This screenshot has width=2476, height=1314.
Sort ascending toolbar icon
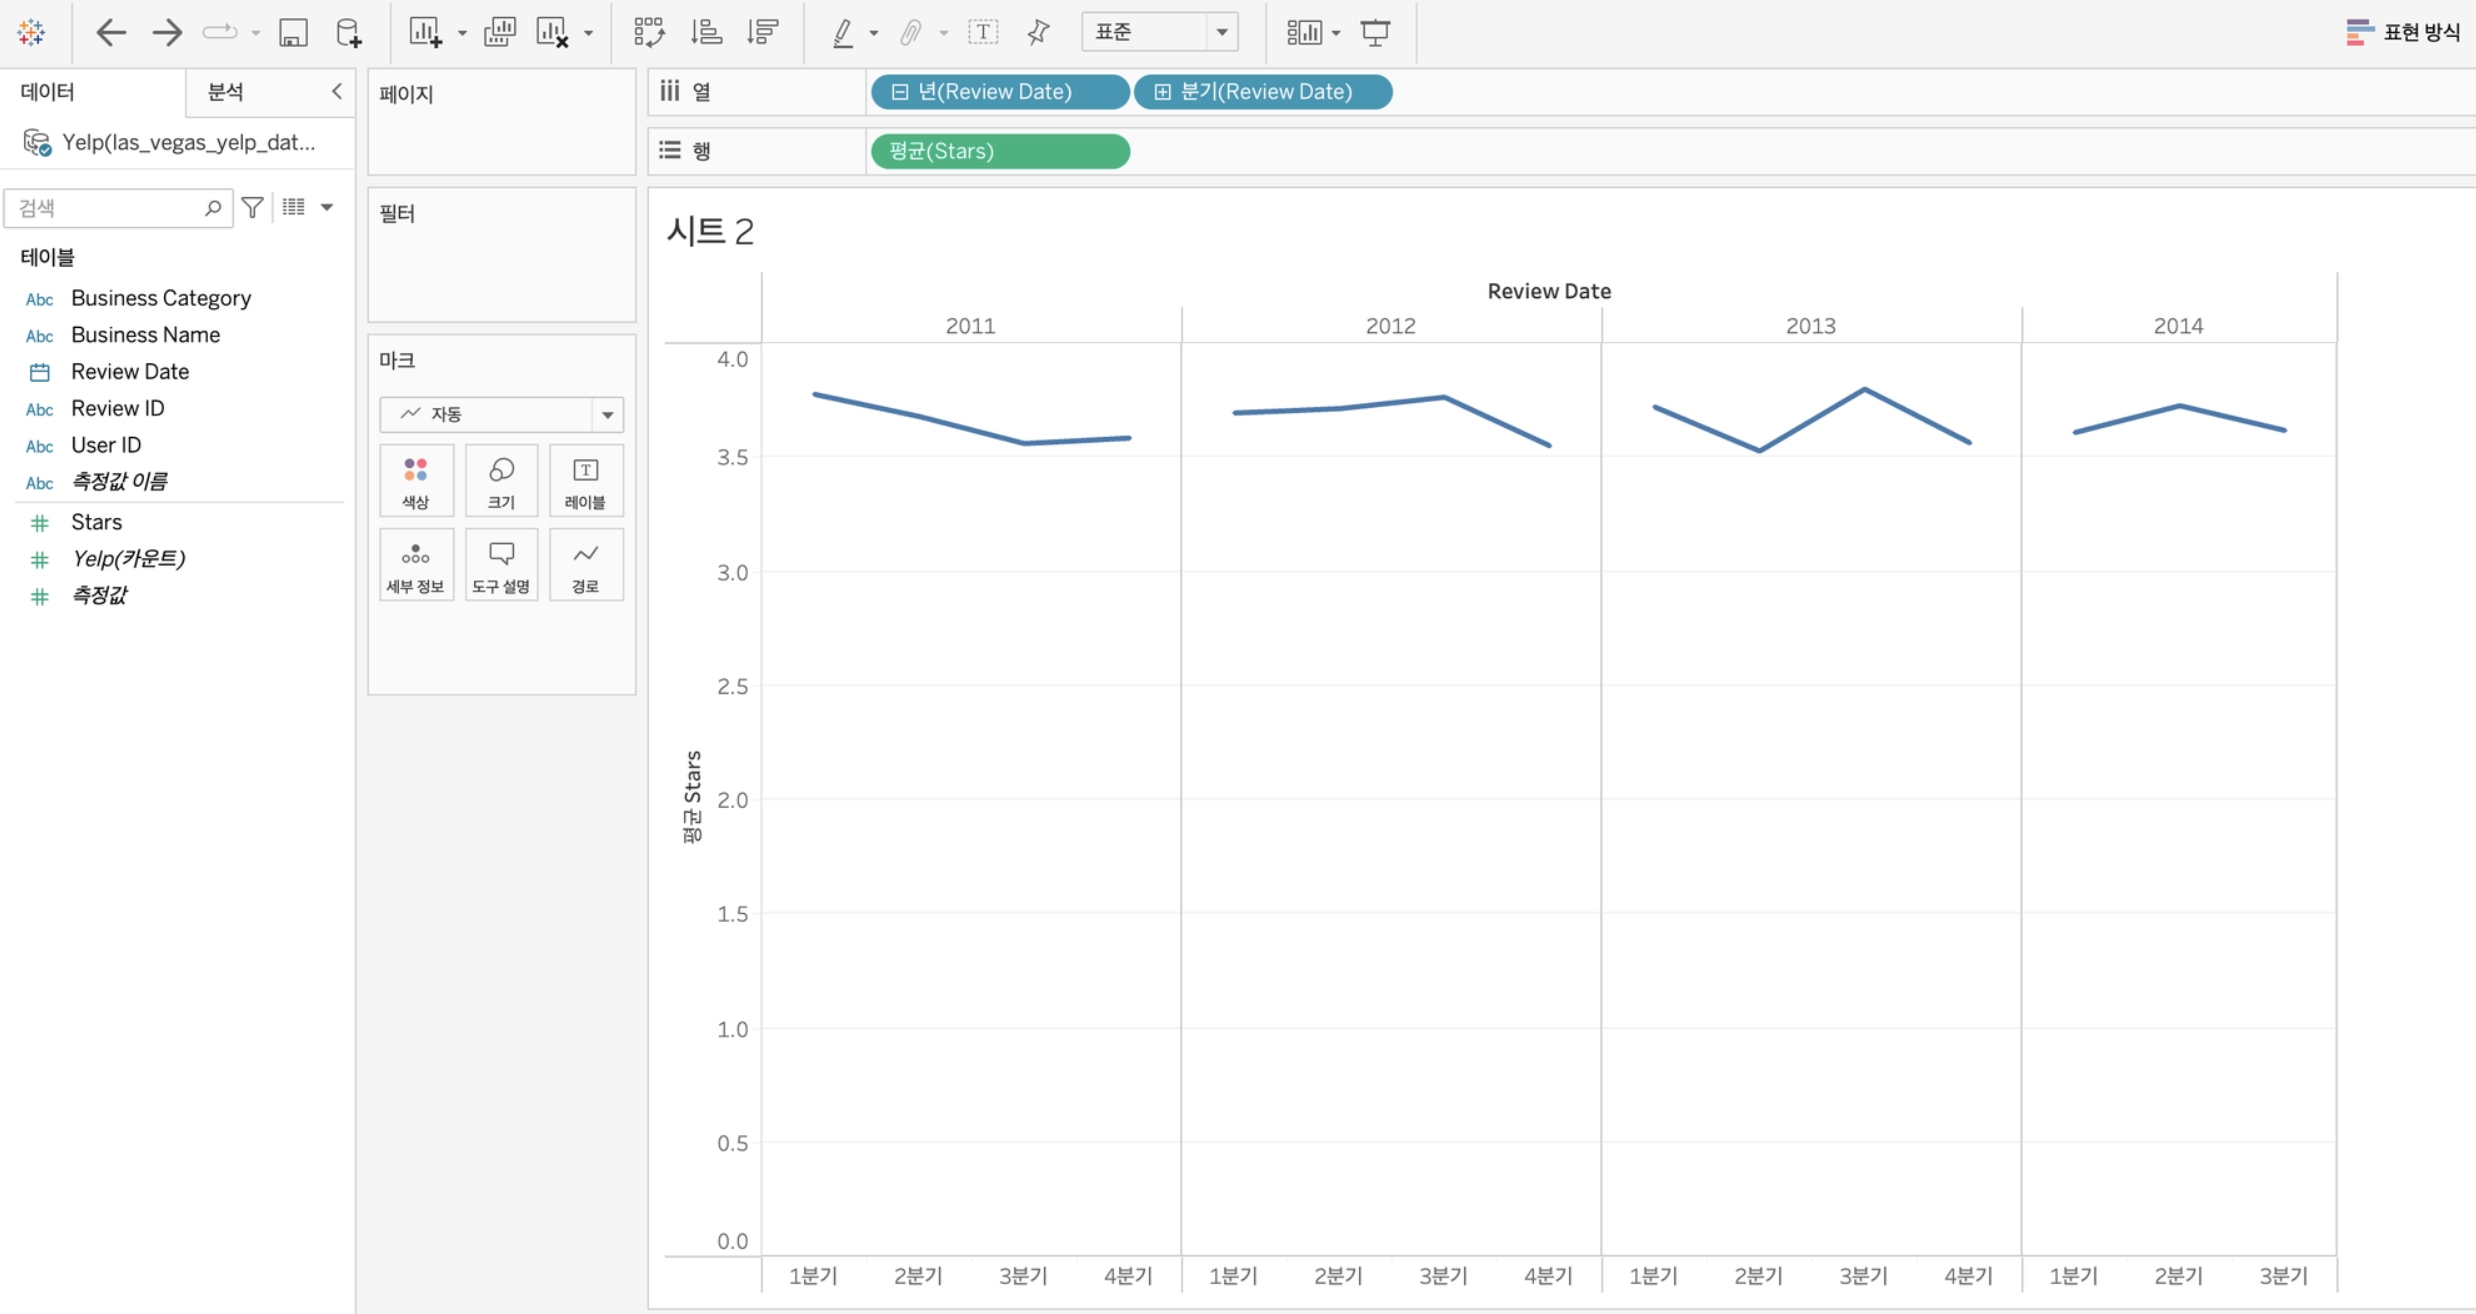click(706, 33)
